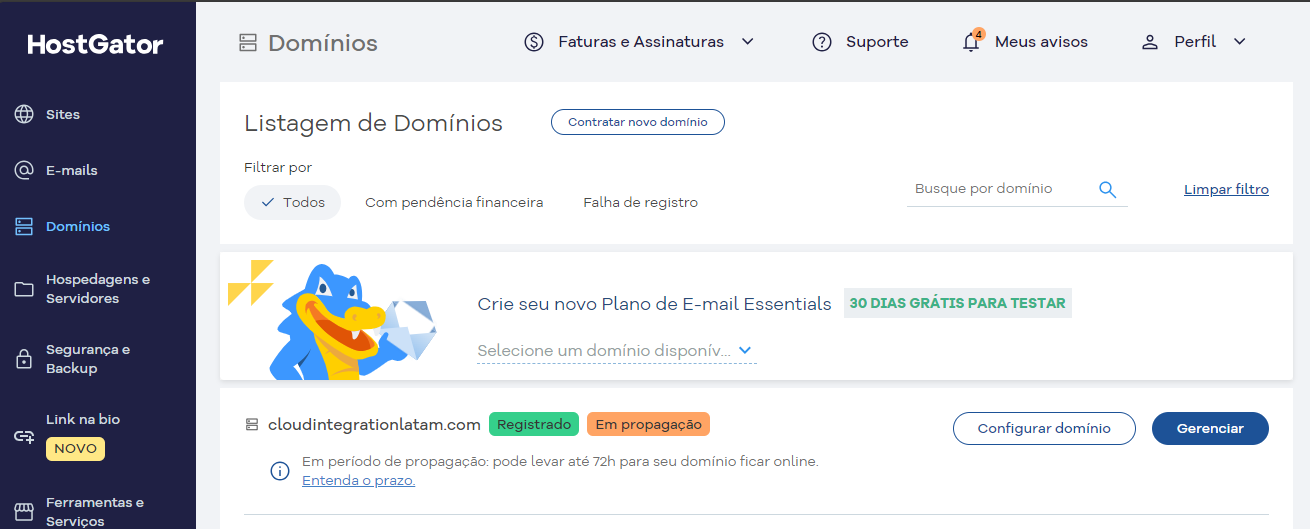1310x529 pixels.
Task: Expand the Perfil dropdown chevron
Action: click(x=1240, y=42)
